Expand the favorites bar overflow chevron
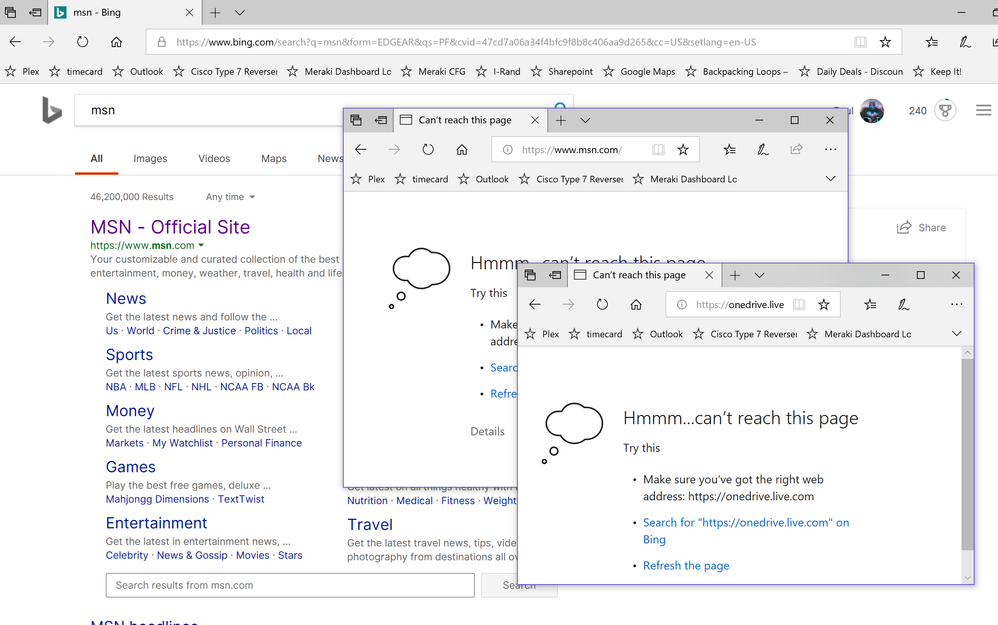Image resolution: width=998 pixels, height=625 pixels. pyautogui.click(x=830, y=178)
